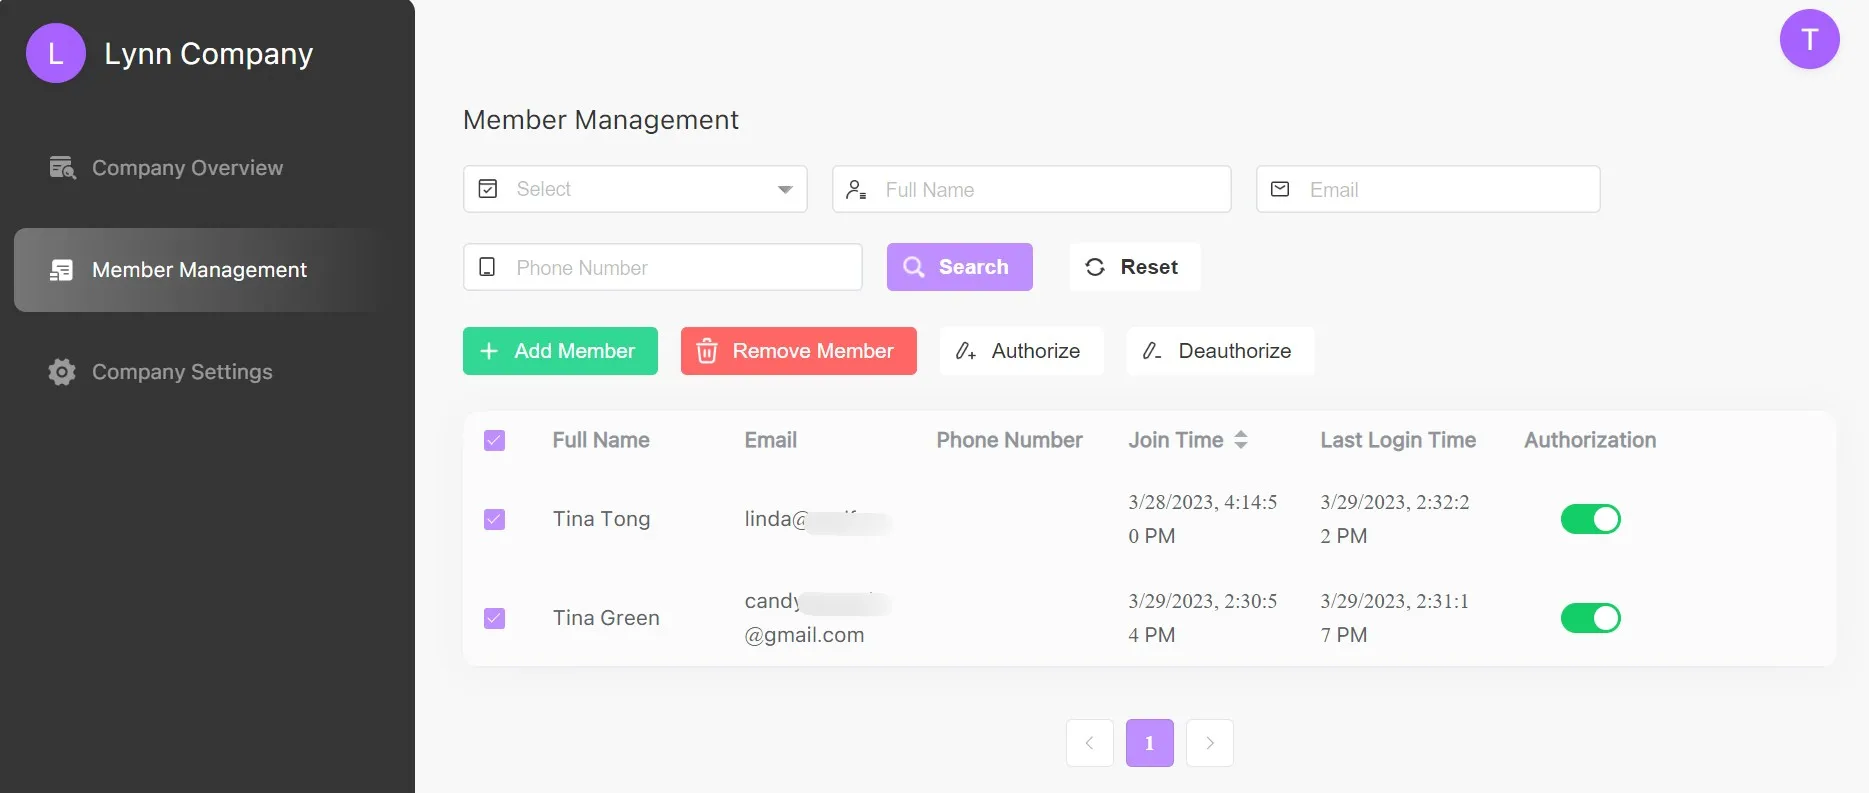Click the Company Settings gear icon
This screenshot has height=793, width=1869.
(x=62, y=372)
